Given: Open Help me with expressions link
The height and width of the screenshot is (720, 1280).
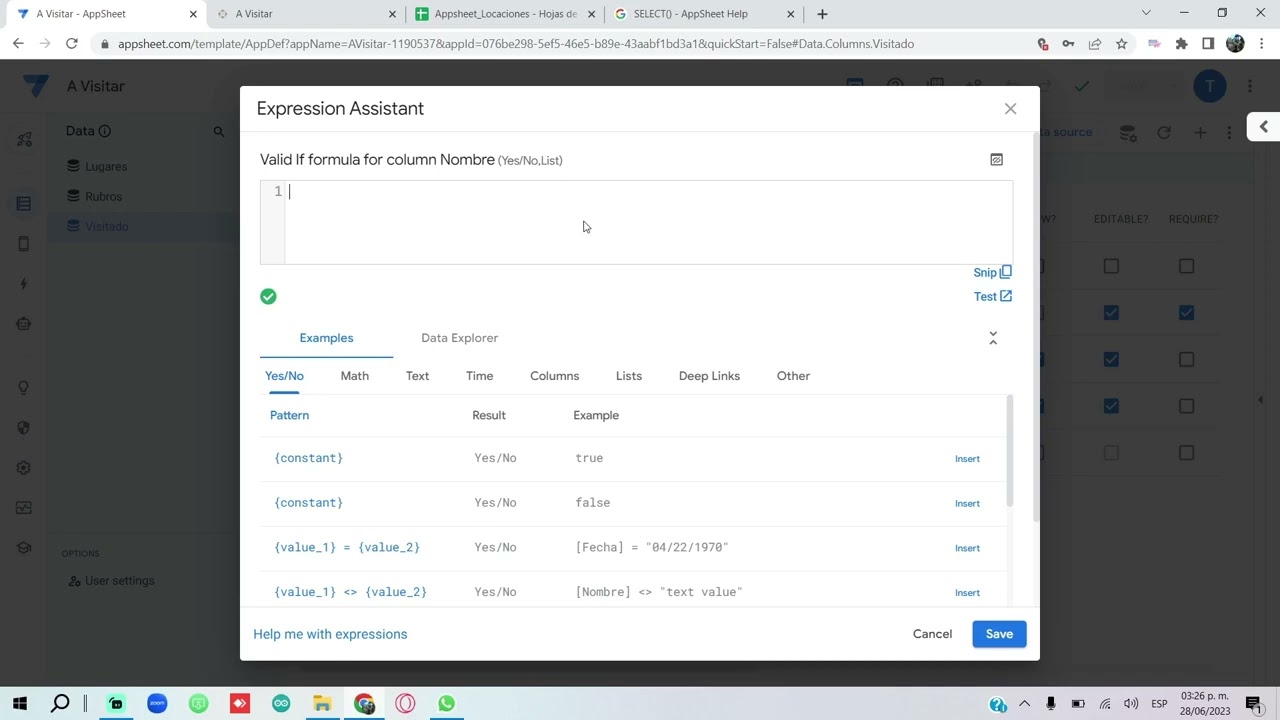Looking at the screenshot, I should coord(330,634).
